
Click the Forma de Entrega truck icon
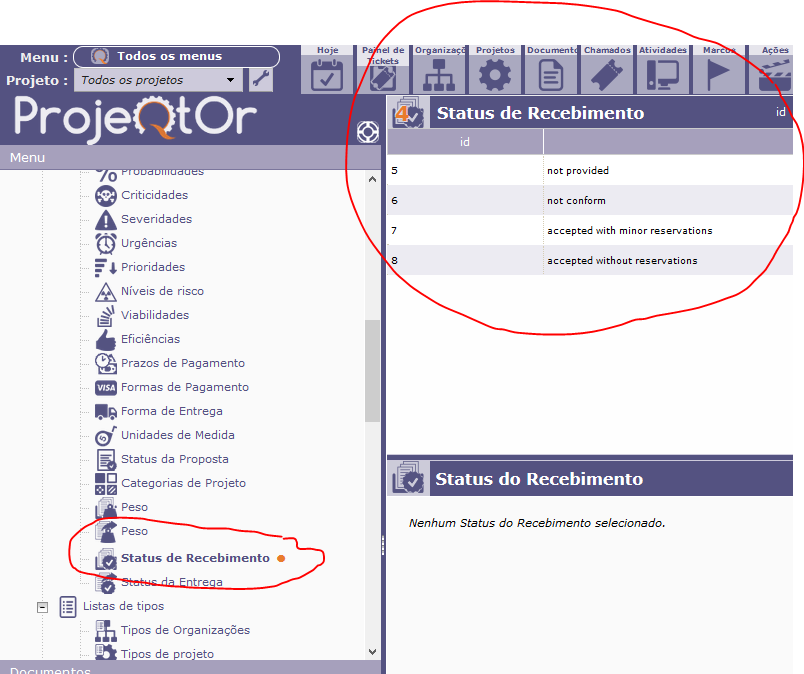[x=106, y=411]
